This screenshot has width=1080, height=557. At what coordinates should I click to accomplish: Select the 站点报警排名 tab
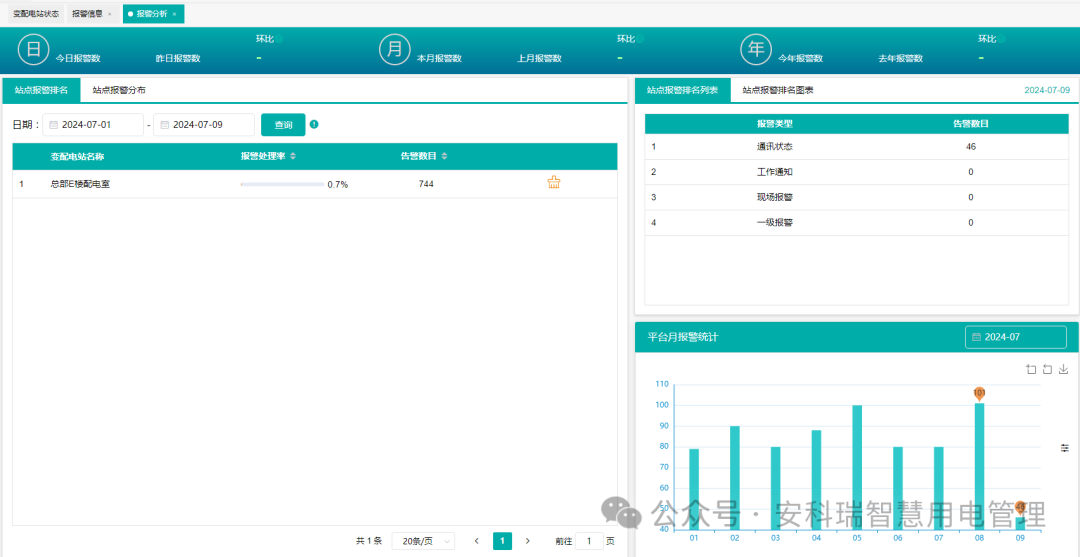pos(41,90)
